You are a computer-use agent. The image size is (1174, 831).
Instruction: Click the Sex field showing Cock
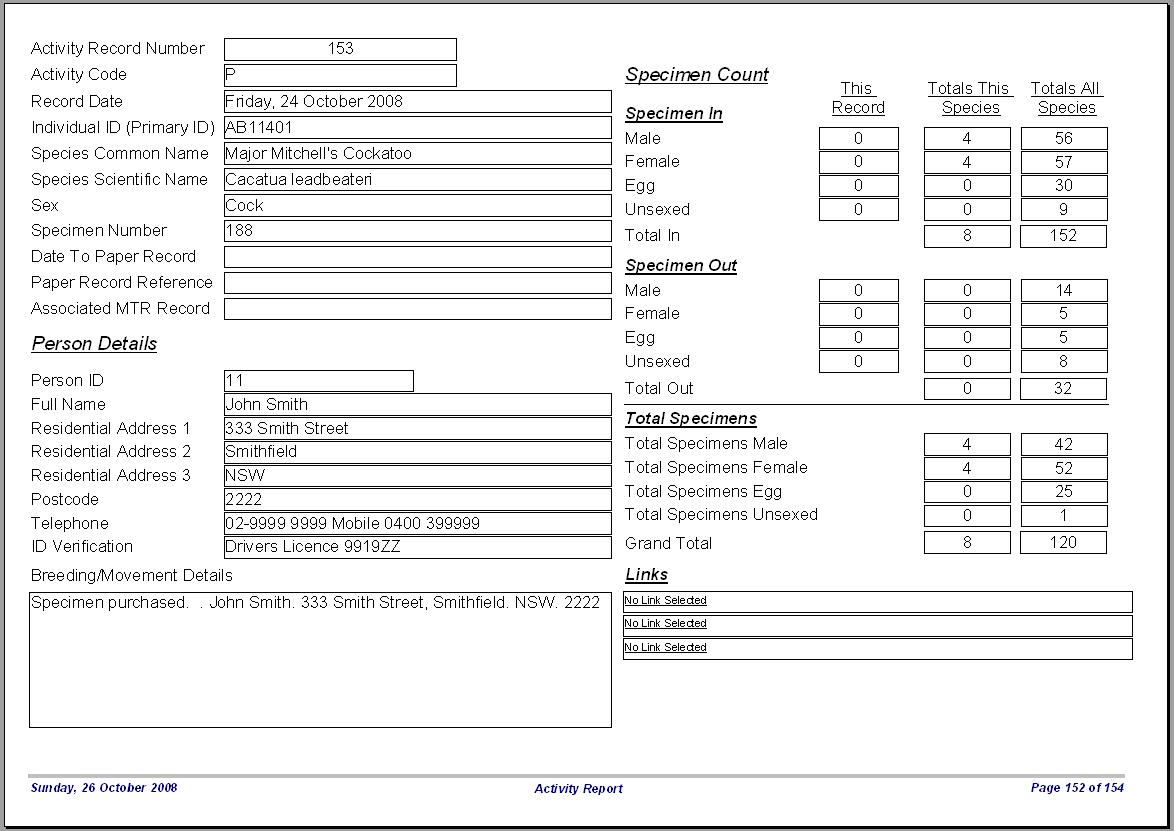click(x=418, y=206)
